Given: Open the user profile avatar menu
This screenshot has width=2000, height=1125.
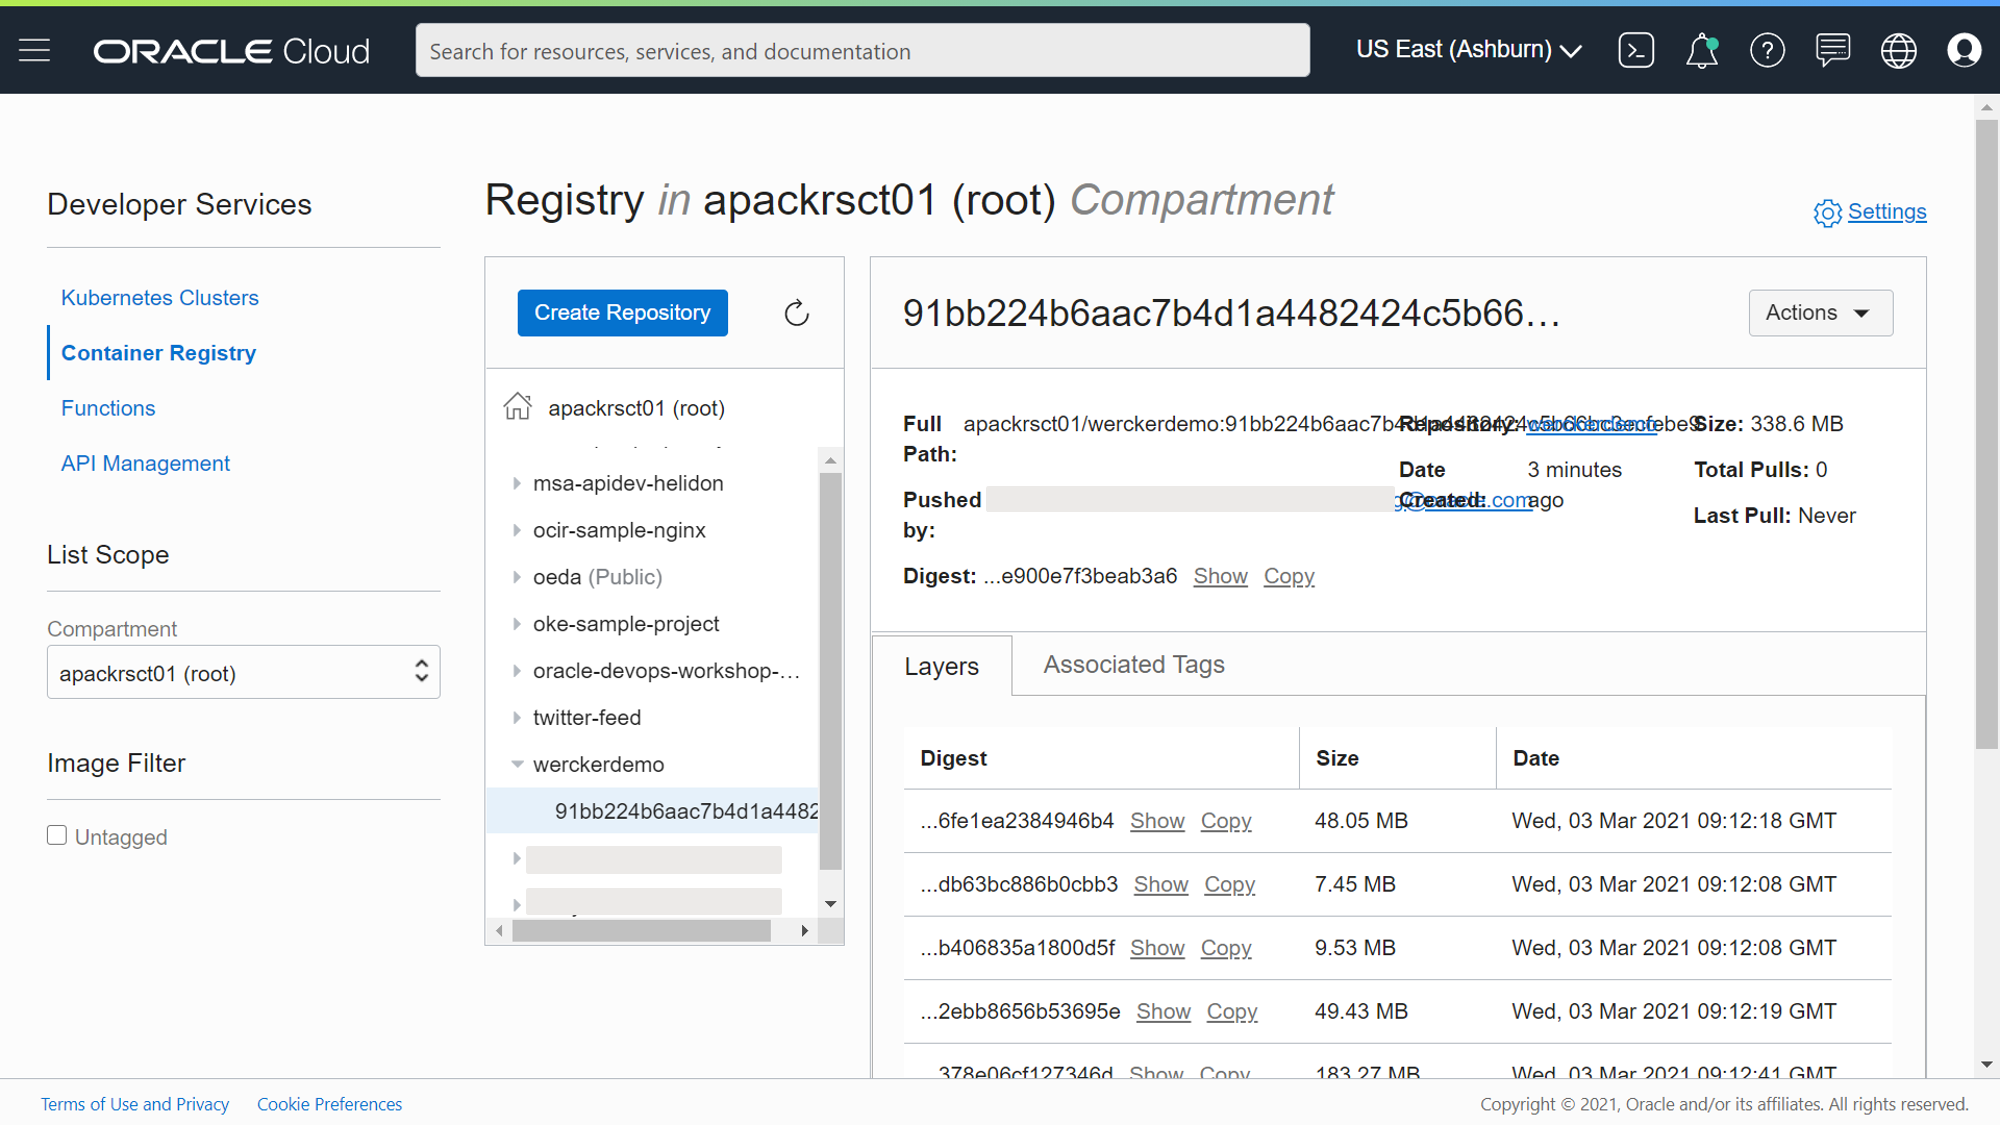Looking at the screenshot, I should tap(1964, 50).
